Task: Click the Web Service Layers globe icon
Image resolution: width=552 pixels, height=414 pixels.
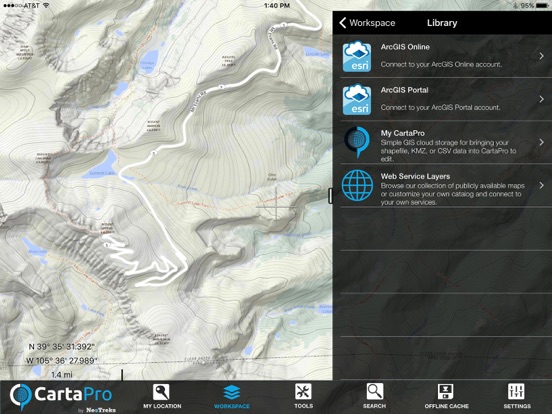Action: (357, 185)
